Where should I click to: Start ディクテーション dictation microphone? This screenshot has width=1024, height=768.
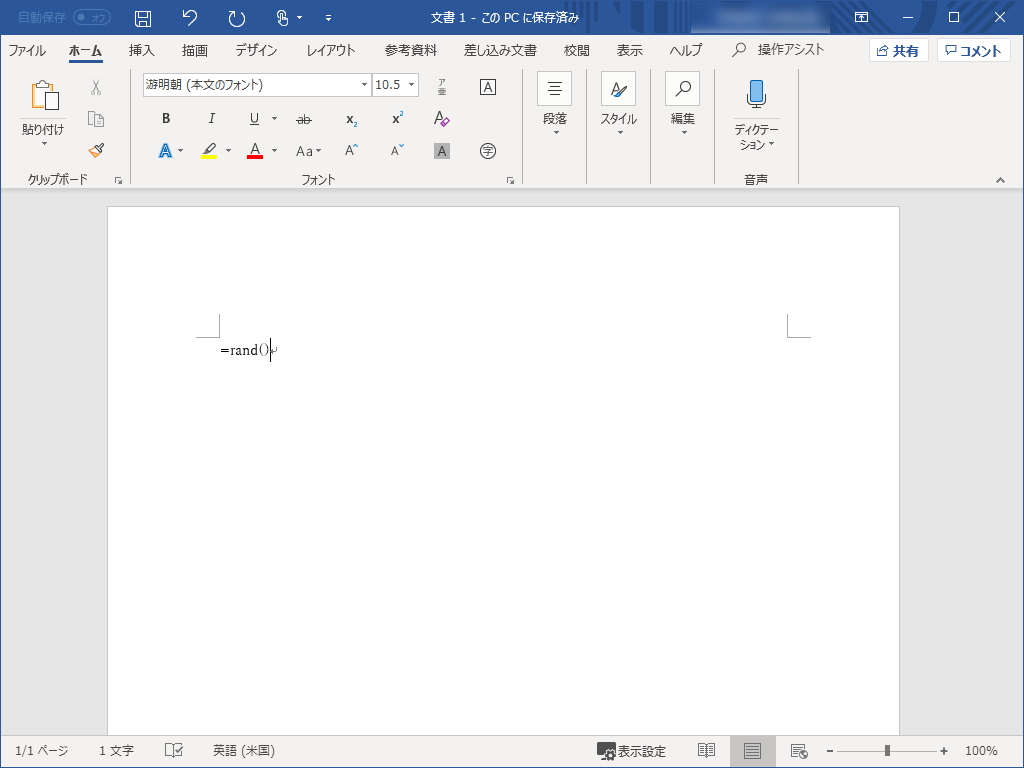tap(756, 94)
